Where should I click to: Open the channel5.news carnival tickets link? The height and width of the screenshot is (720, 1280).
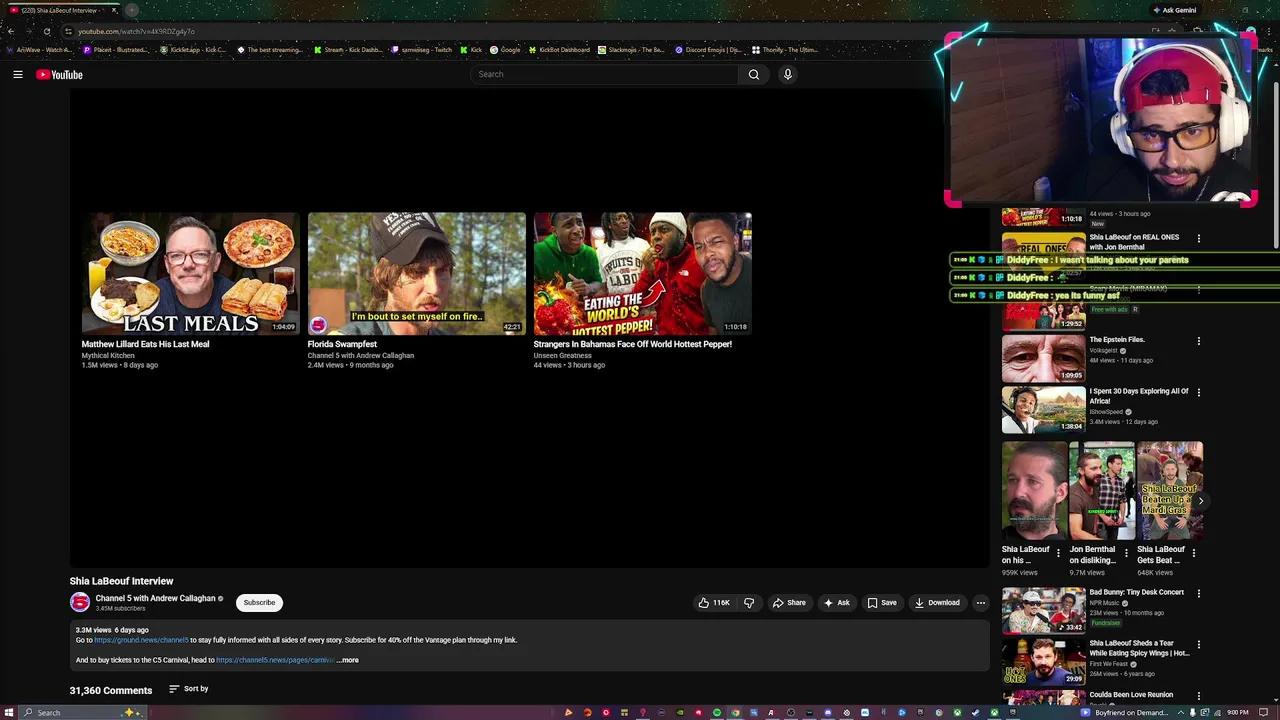(275, 660)
